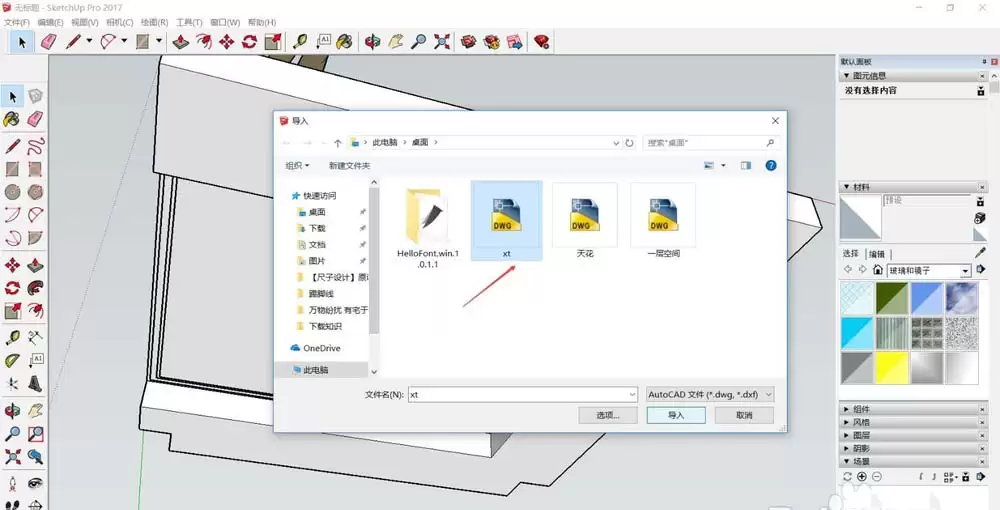Select the Eraser tool in top toolbar
Image resolution: width=1000 pixels, height=510 pixels.
coord(49,42)
